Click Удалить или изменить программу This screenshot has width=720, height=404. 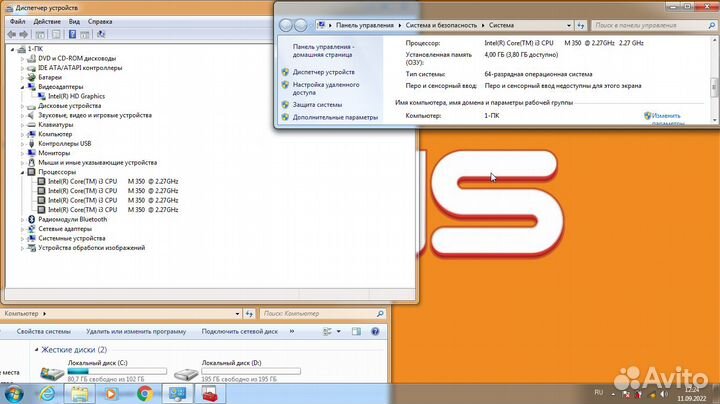pos(136,331)
